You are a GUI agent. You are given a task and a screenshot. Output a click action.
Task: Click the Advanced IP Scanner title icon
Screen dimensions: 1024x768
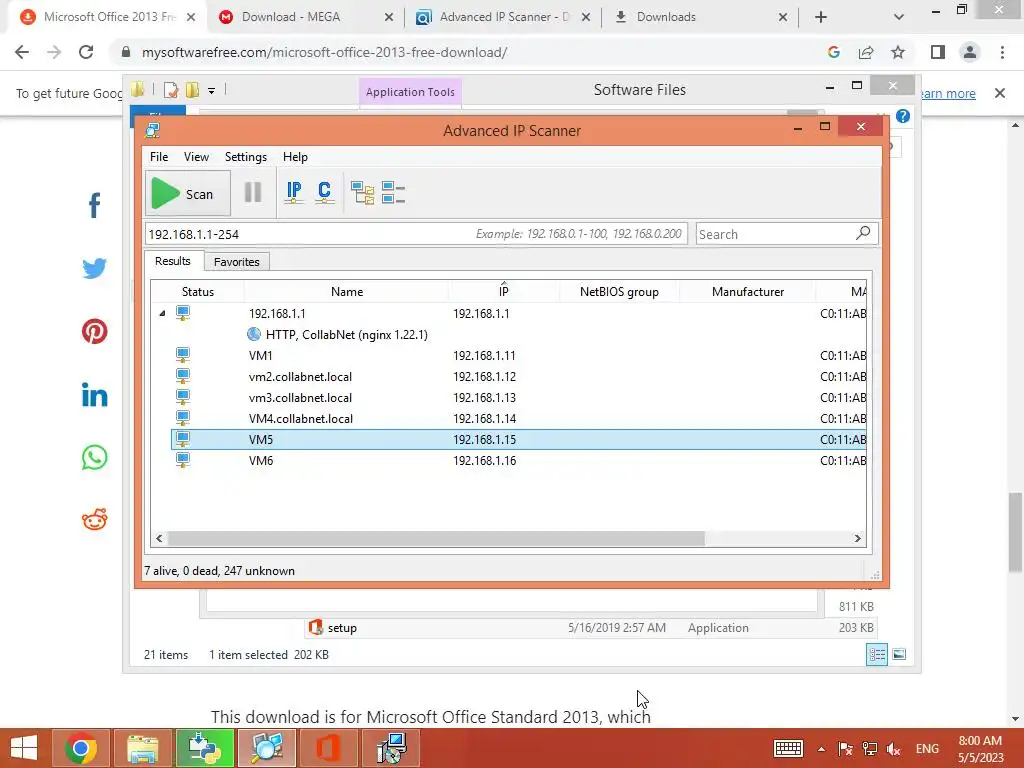coord(153,130)
